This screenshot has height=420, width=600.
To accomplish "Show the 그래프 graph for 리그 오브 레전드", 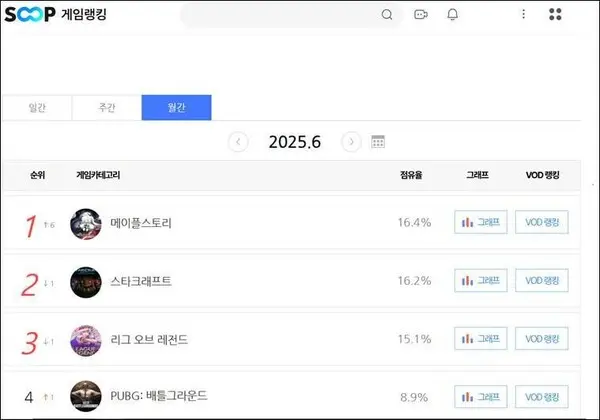I will pyautogui.click(x=479, y=340).
